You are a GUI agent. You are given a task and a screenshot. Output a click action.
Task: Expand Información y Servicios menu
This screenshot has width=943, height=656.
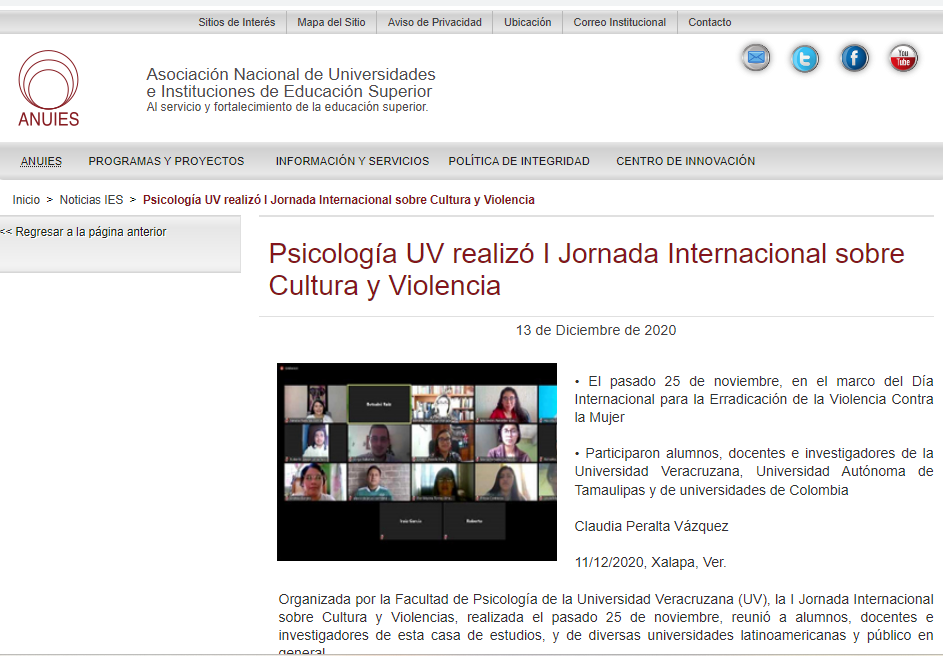(x=352, y=161)
